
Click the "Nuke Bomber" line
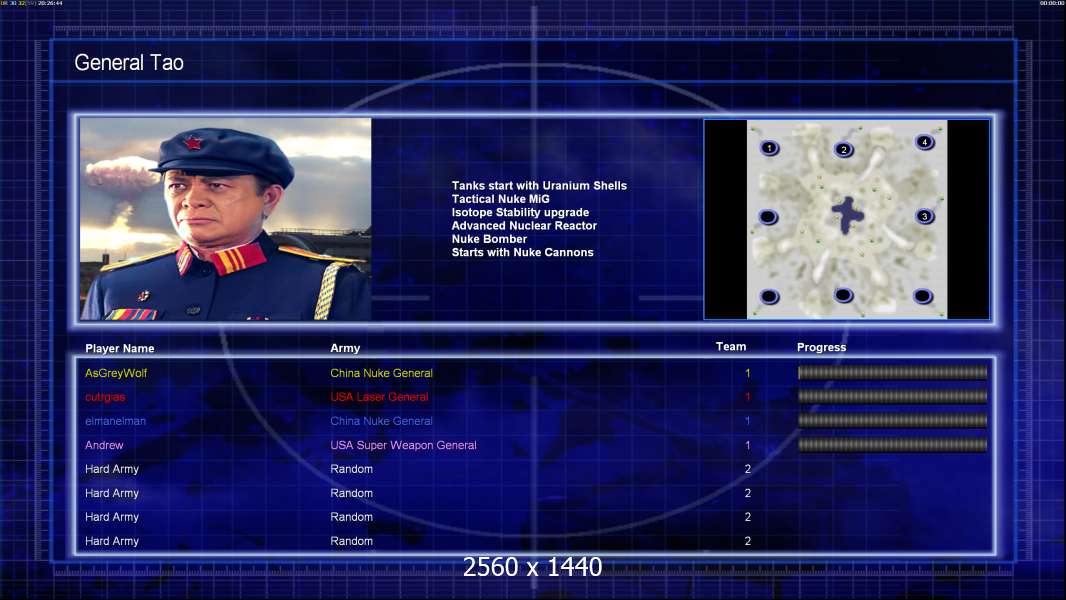[489, 239]
